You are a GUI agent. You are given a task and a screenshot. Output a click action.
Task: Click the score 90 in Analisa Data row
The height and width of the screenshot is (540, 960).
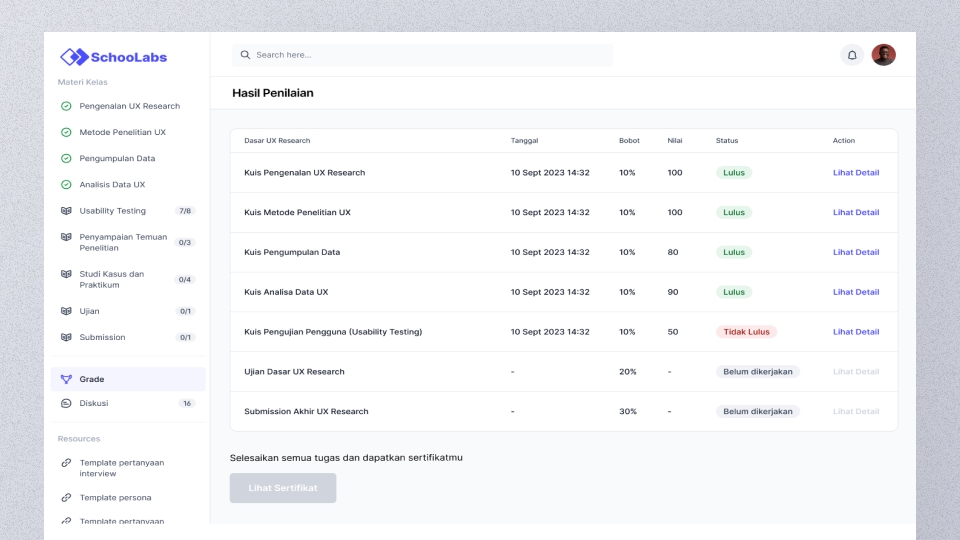click(673, 292)
